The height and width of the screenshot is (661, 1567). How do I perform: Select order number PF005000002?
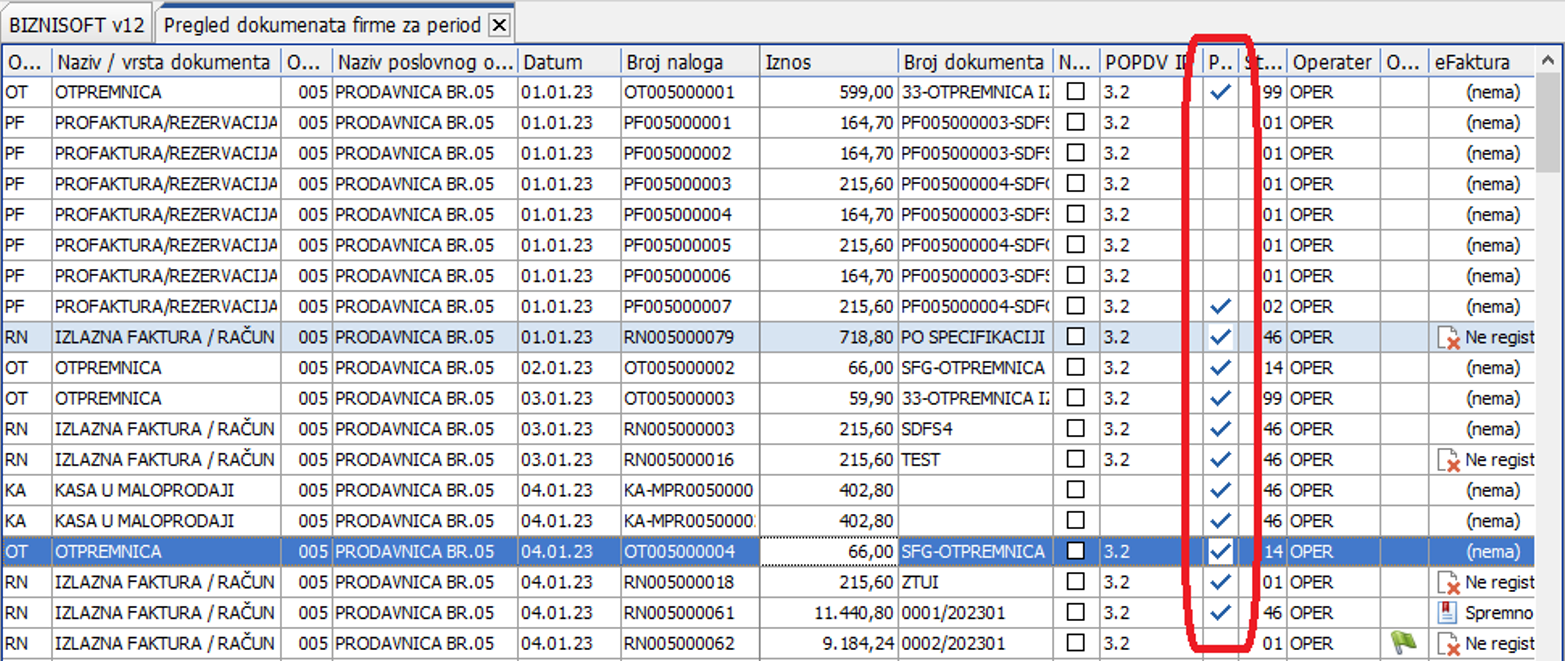[679, 154]
